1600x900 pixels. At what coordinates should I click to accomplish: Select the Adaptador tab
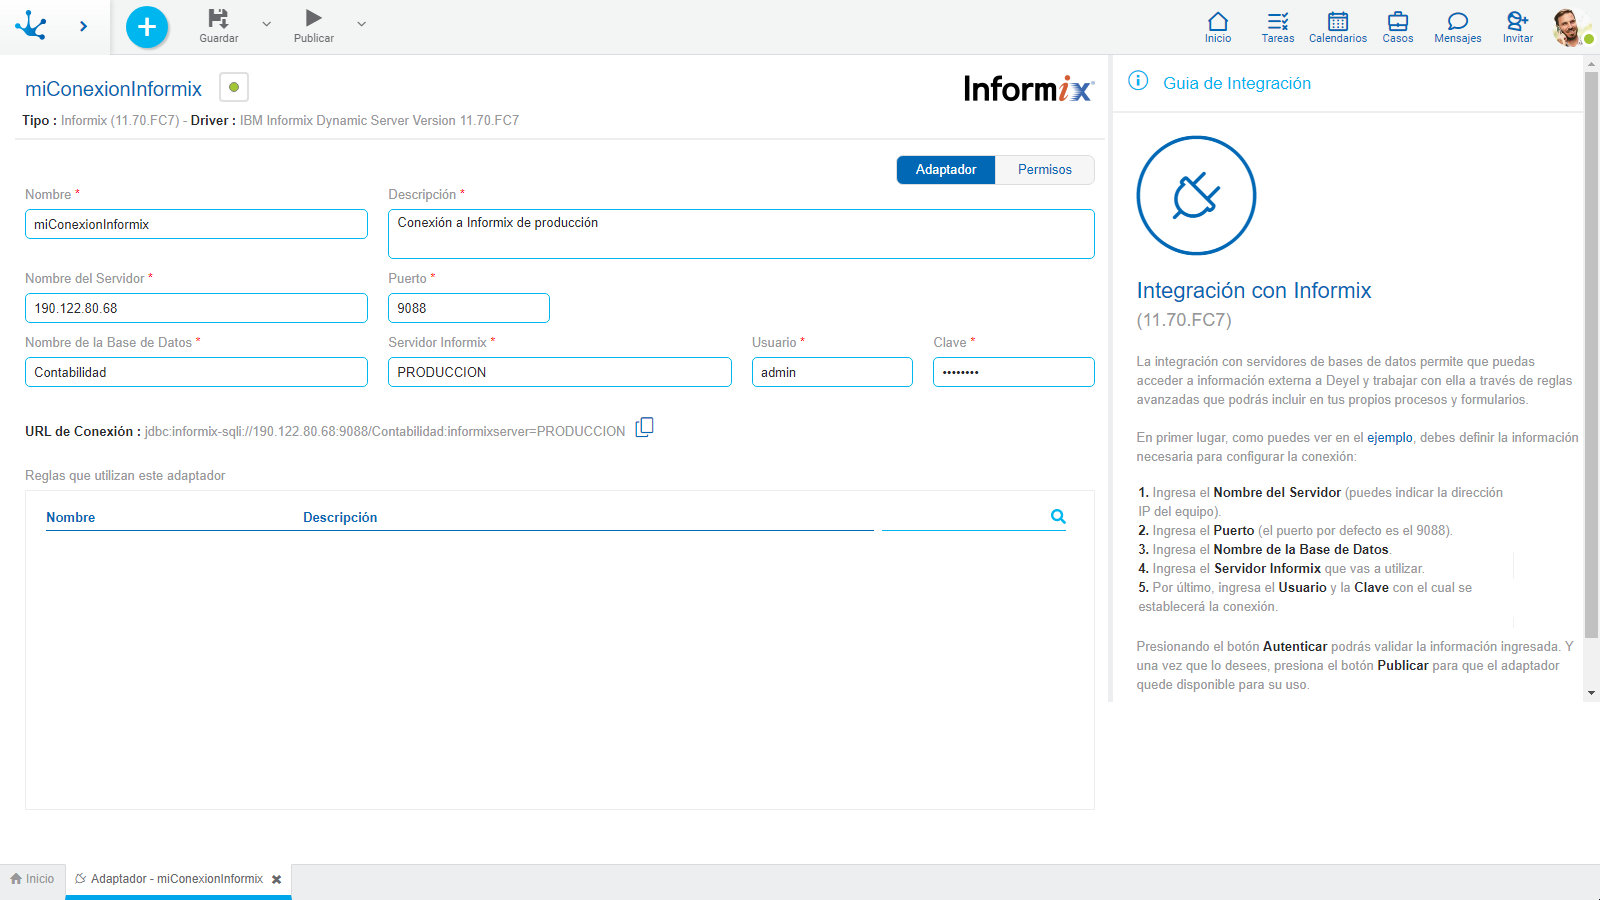pos(945,170)
